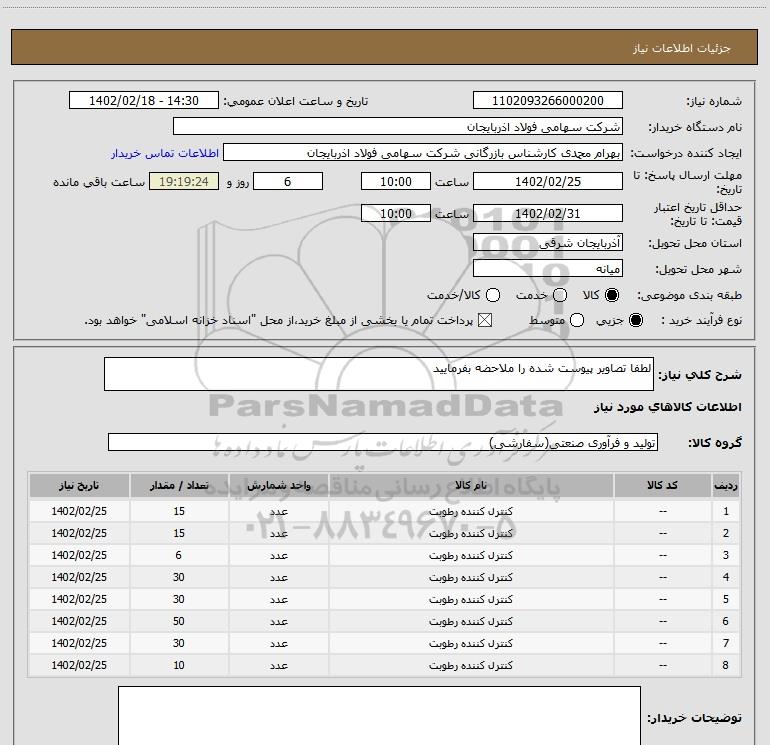The image size is (770, 745).
Task: Click the واحد شمارش column header
Action: pyautogui.click(x=278, y=485)
